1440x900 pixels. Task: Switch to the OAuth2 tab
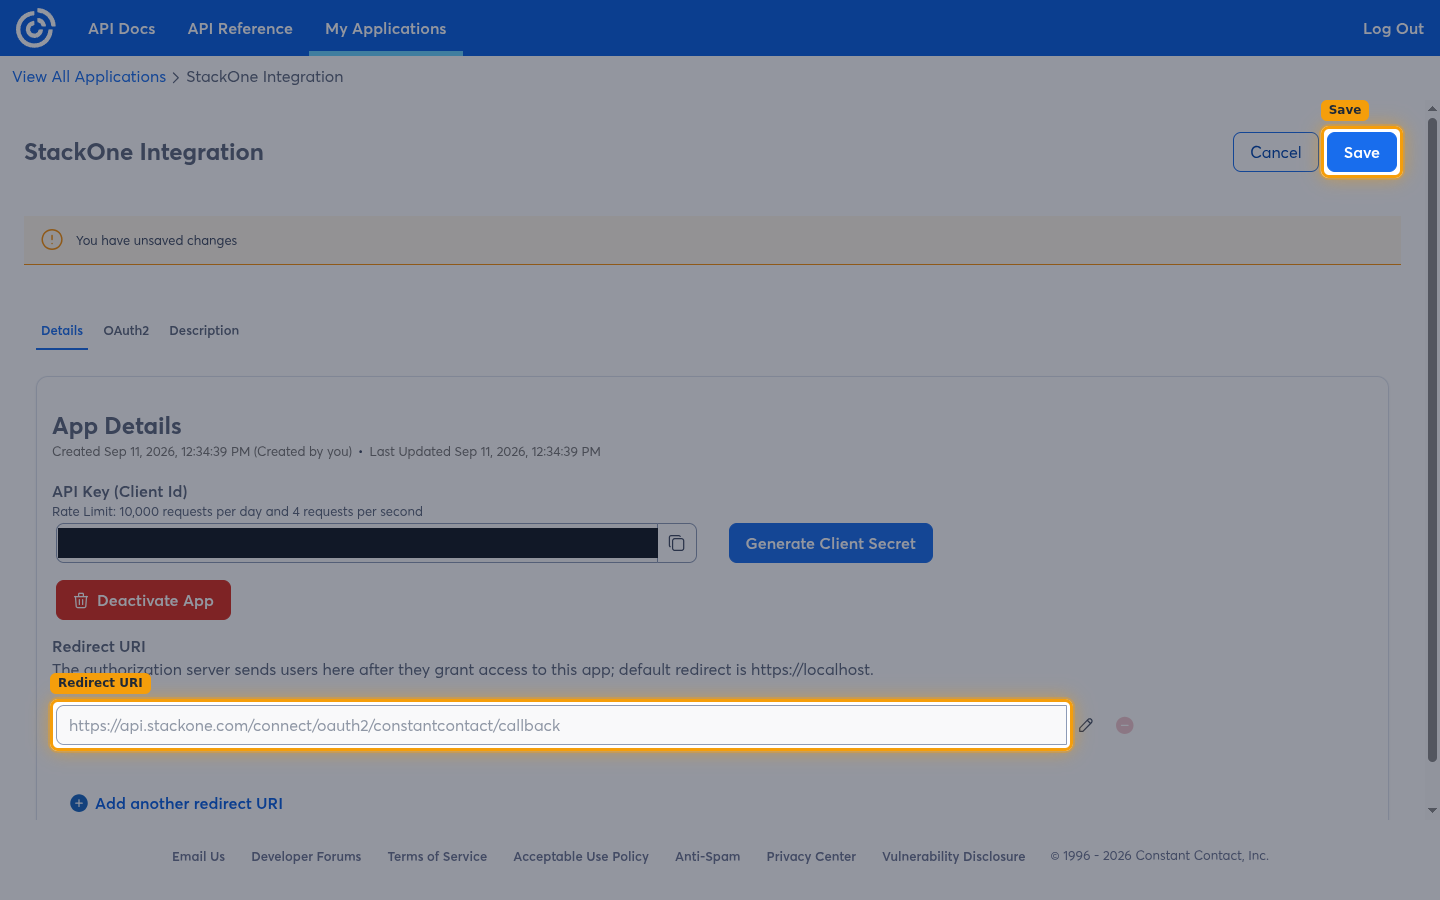(x=126, y=331)
